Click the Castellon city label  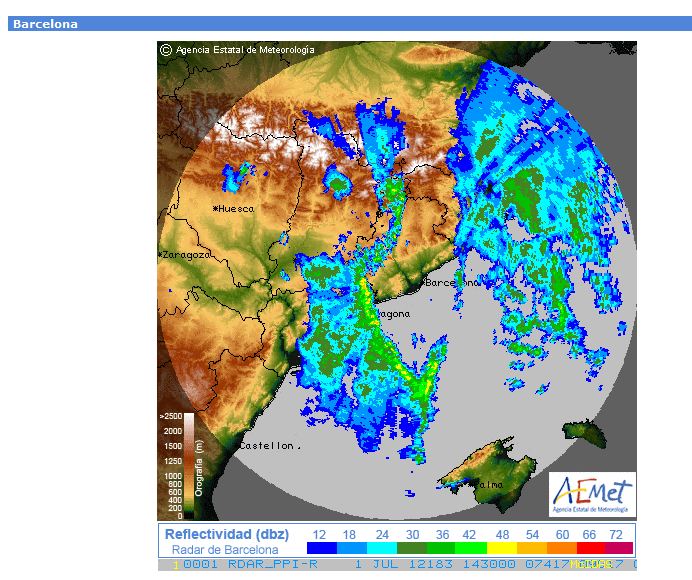(267, 444)
